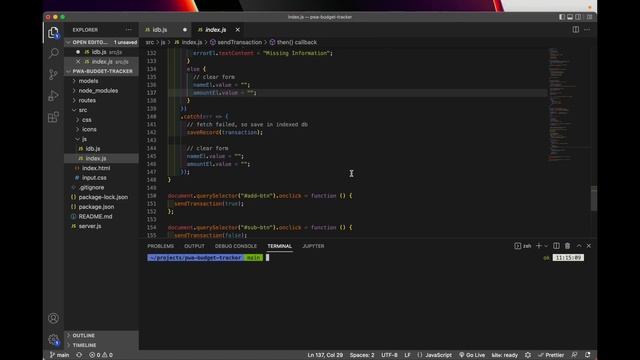This screenshot has height=360, width=640.
Task: Select the zsh terminal shell indicator
Action: [x=523, y=246]
